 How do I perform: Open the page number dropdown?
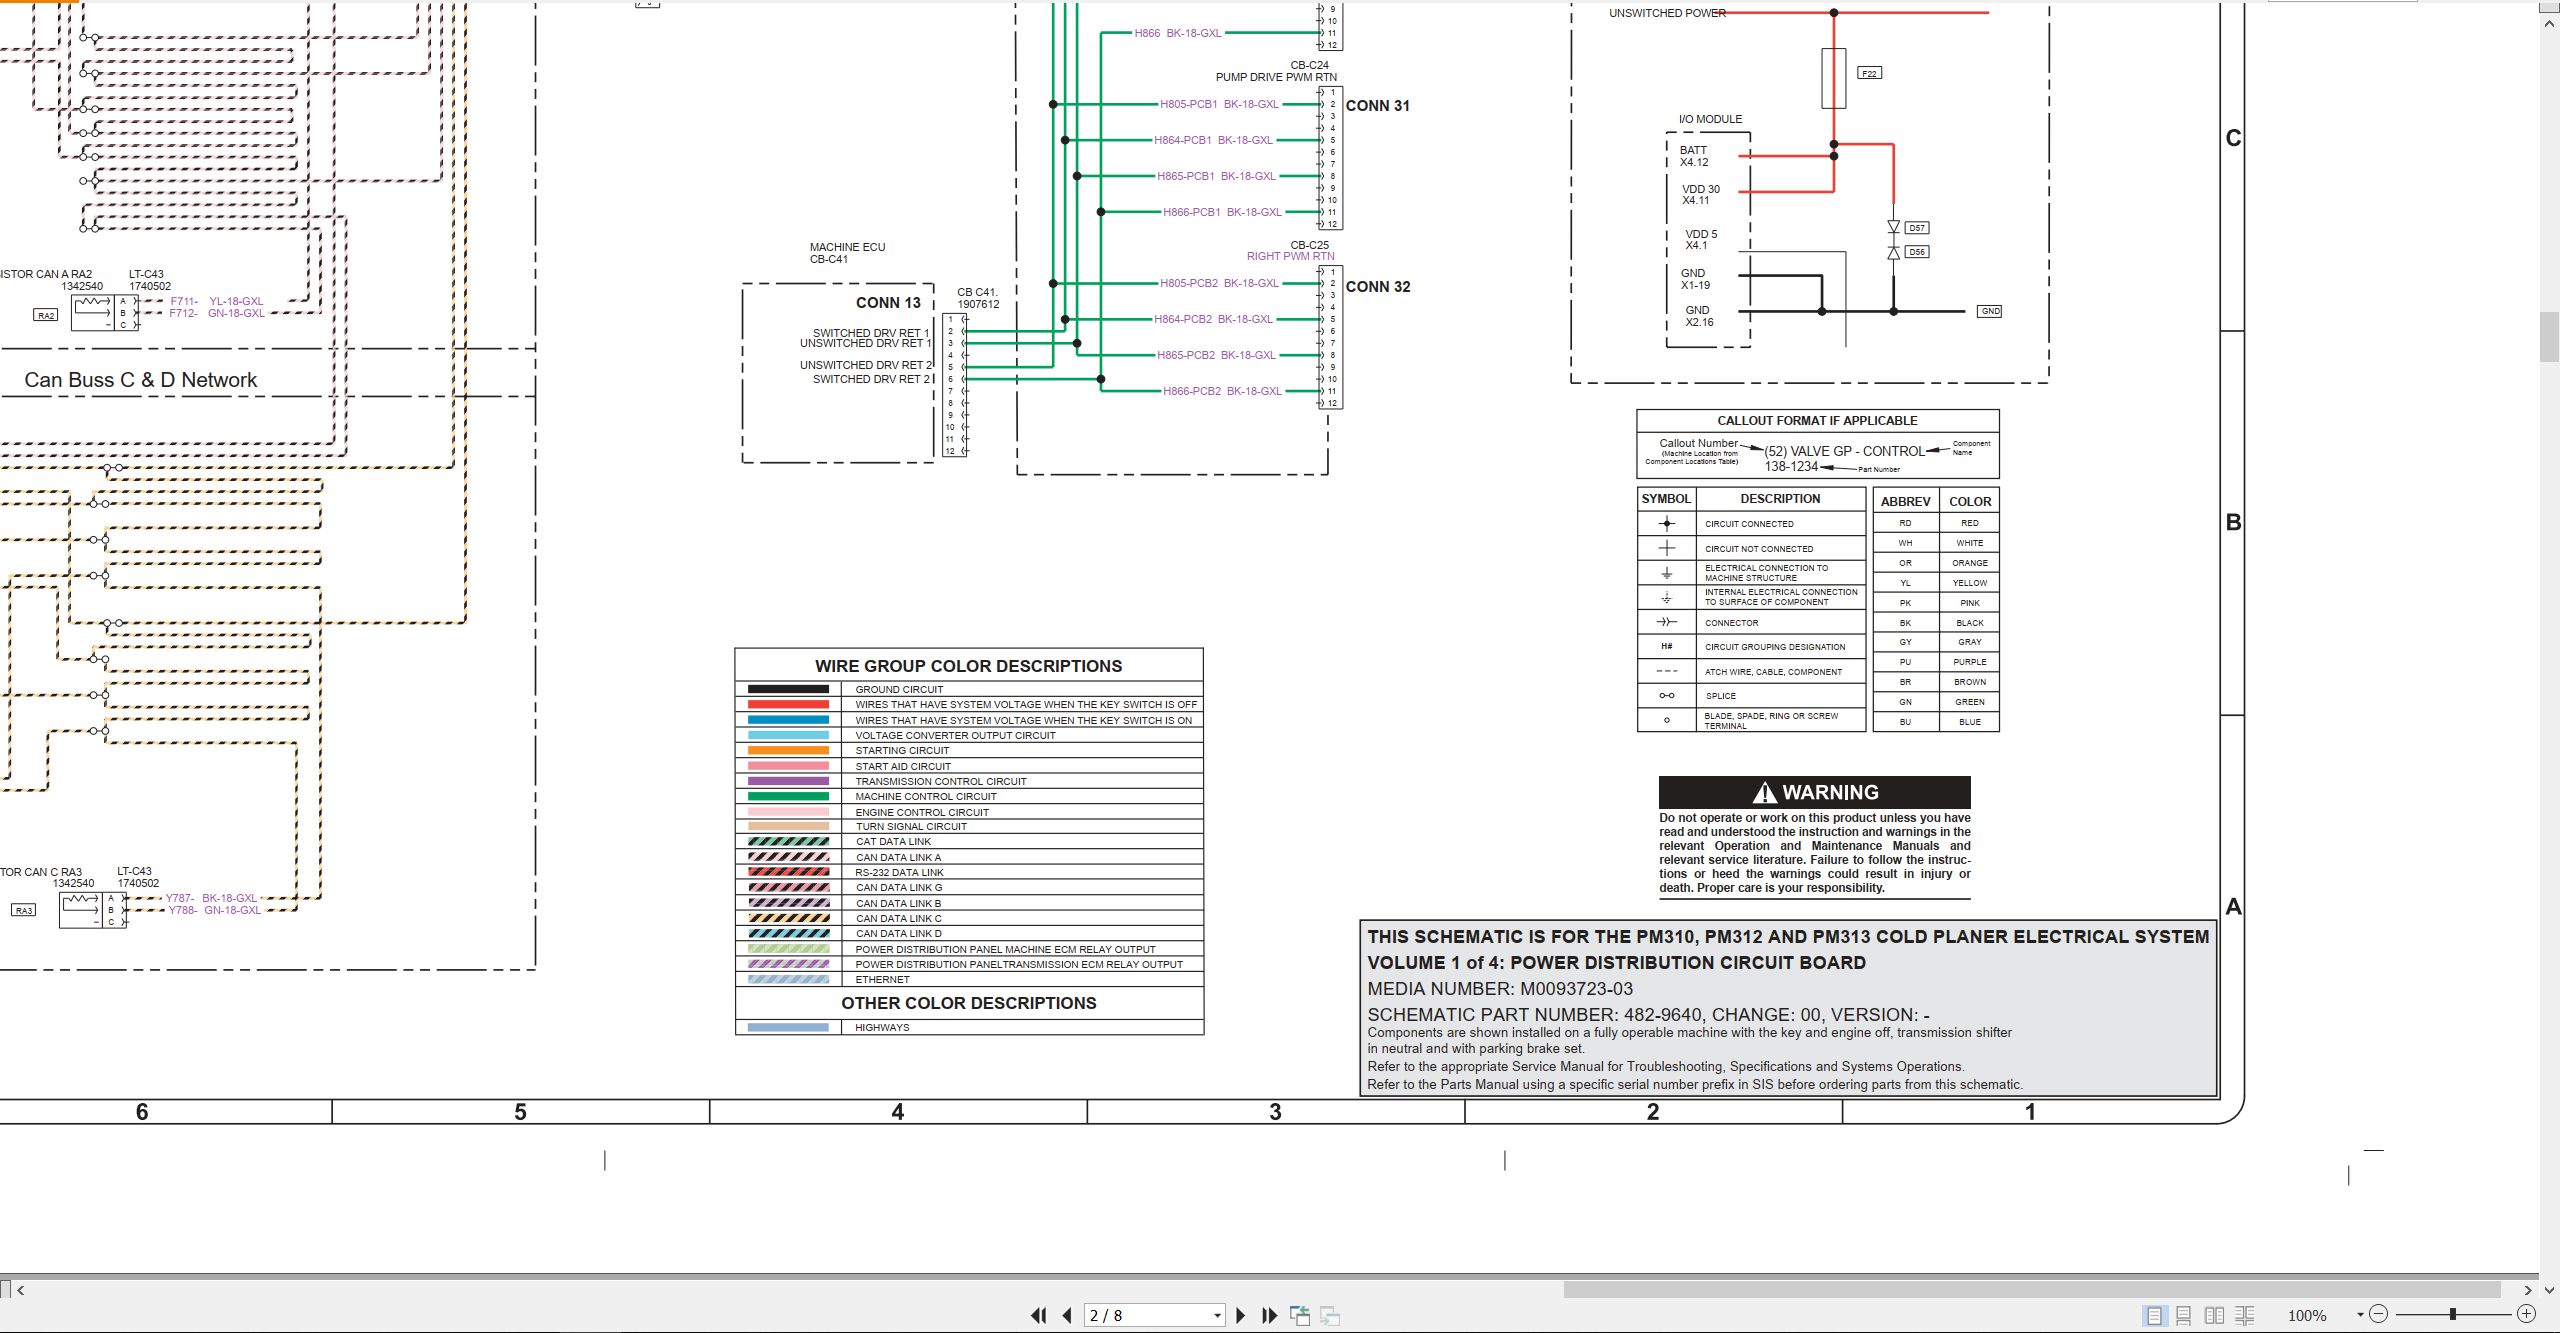pyautogui.click(x=1217, y=1316)
